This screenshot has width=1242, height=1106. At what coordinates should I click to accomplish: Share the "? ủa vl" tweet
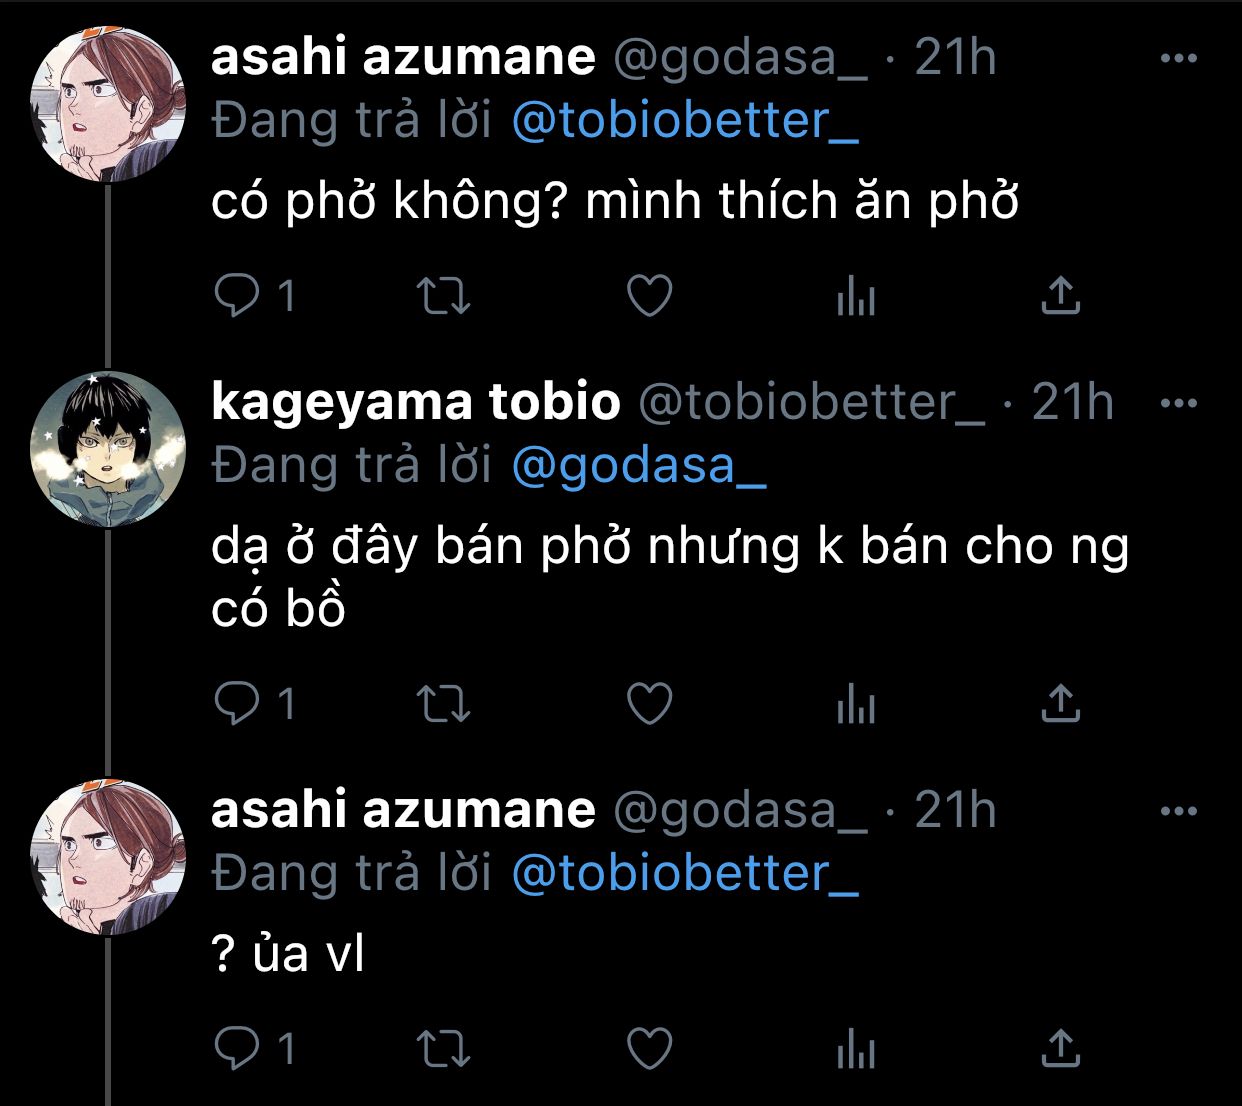(1060, 1048)
